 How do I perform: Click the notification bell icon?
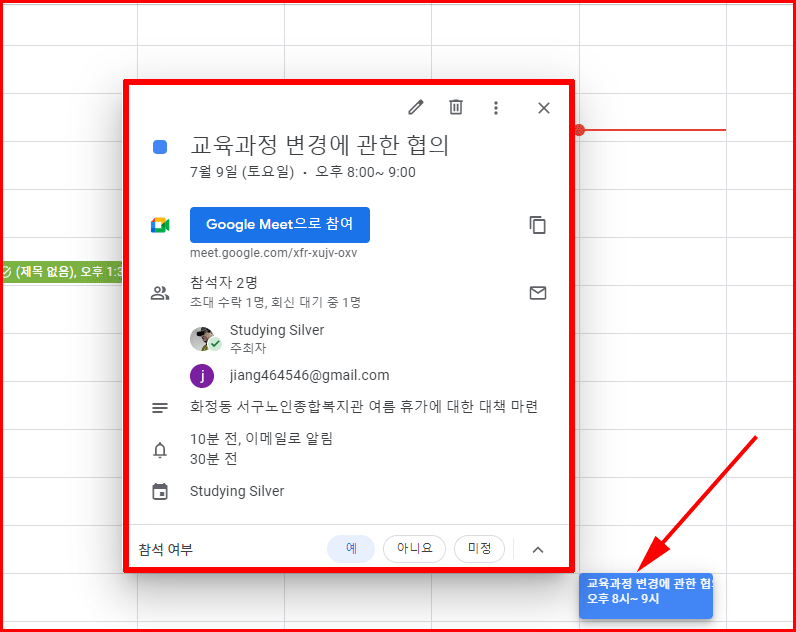(x=160, y=450)
